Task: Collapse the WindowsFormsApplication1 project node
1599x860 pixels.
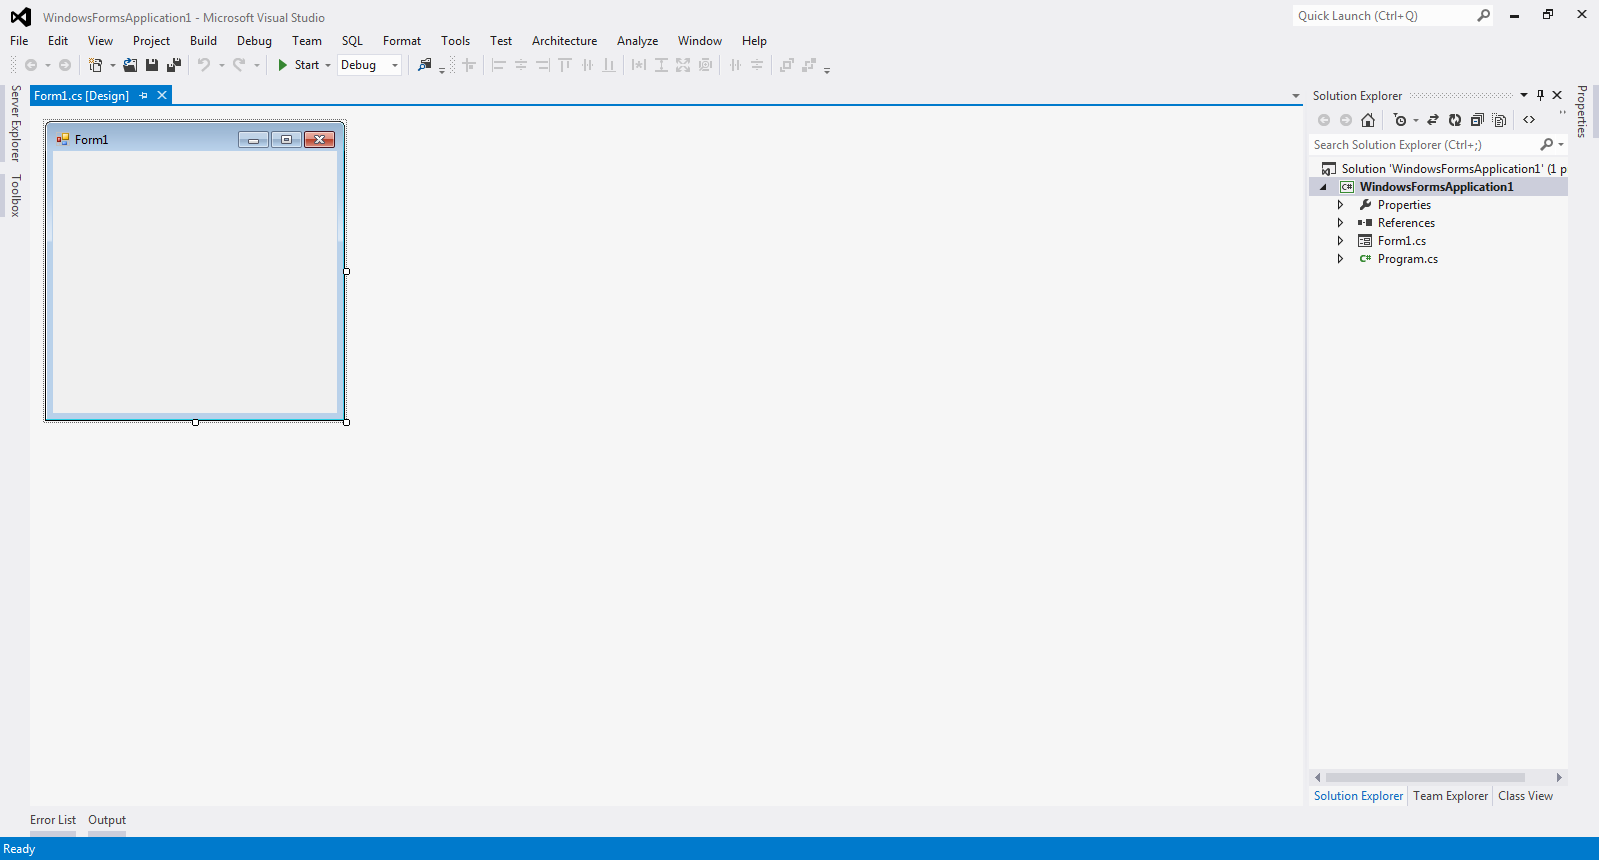Action: tap(1323, 187)
